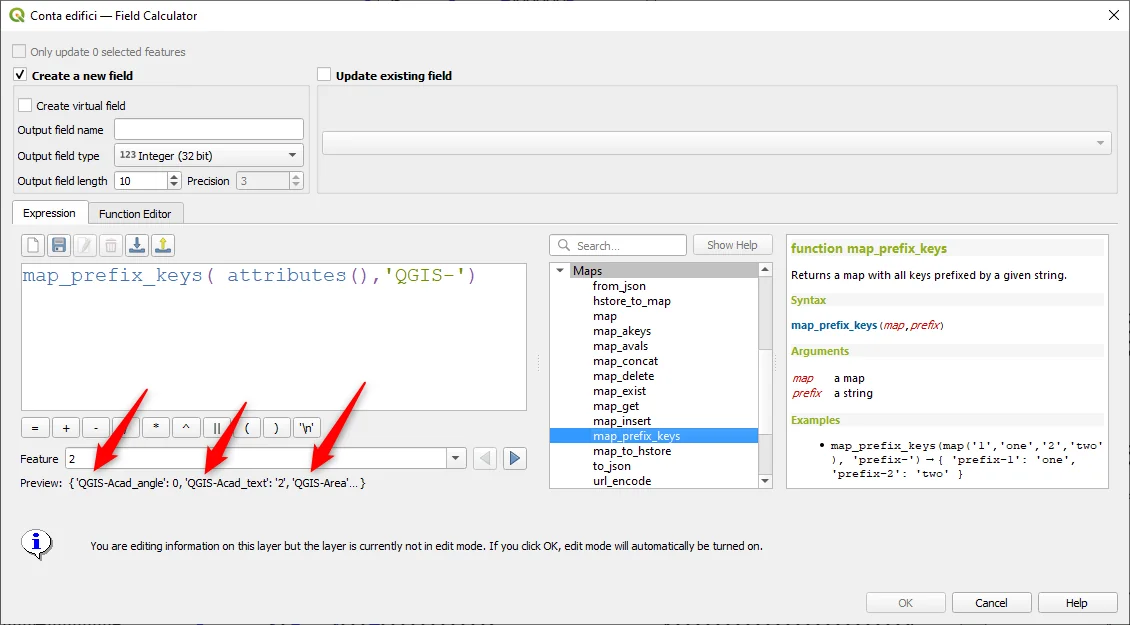This screenshot has width=1130, height=625.
Task: Insert the equals operator button
Action: point(35,427)
